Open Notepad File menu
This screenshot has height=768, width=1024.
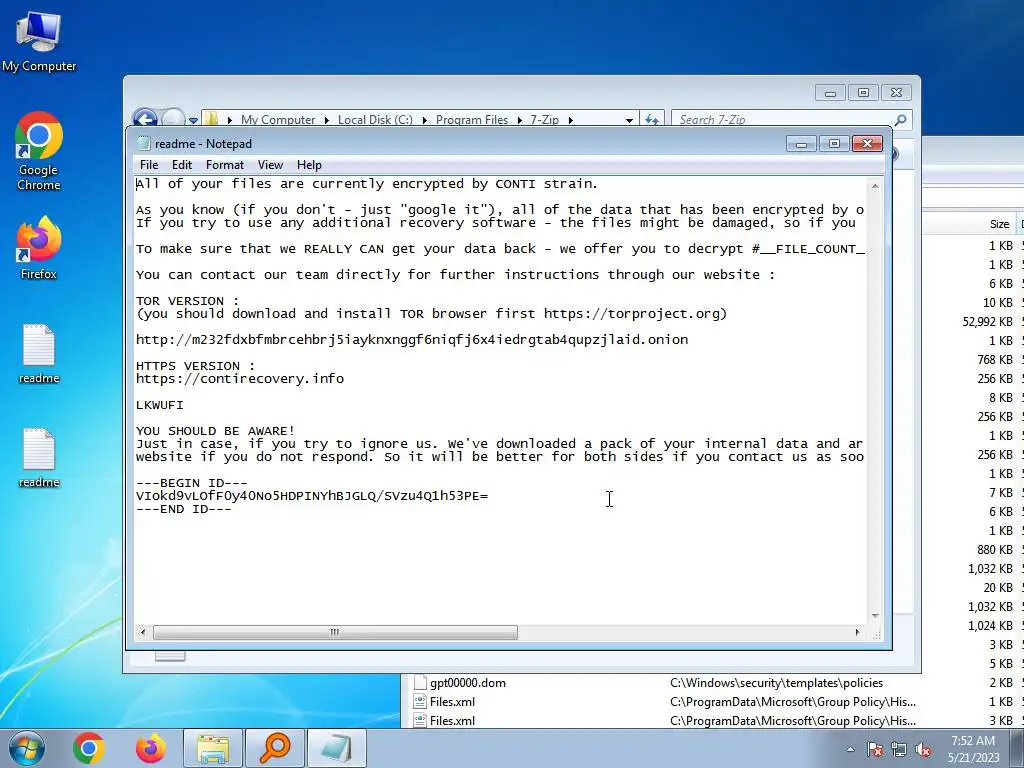click(149, 165)
